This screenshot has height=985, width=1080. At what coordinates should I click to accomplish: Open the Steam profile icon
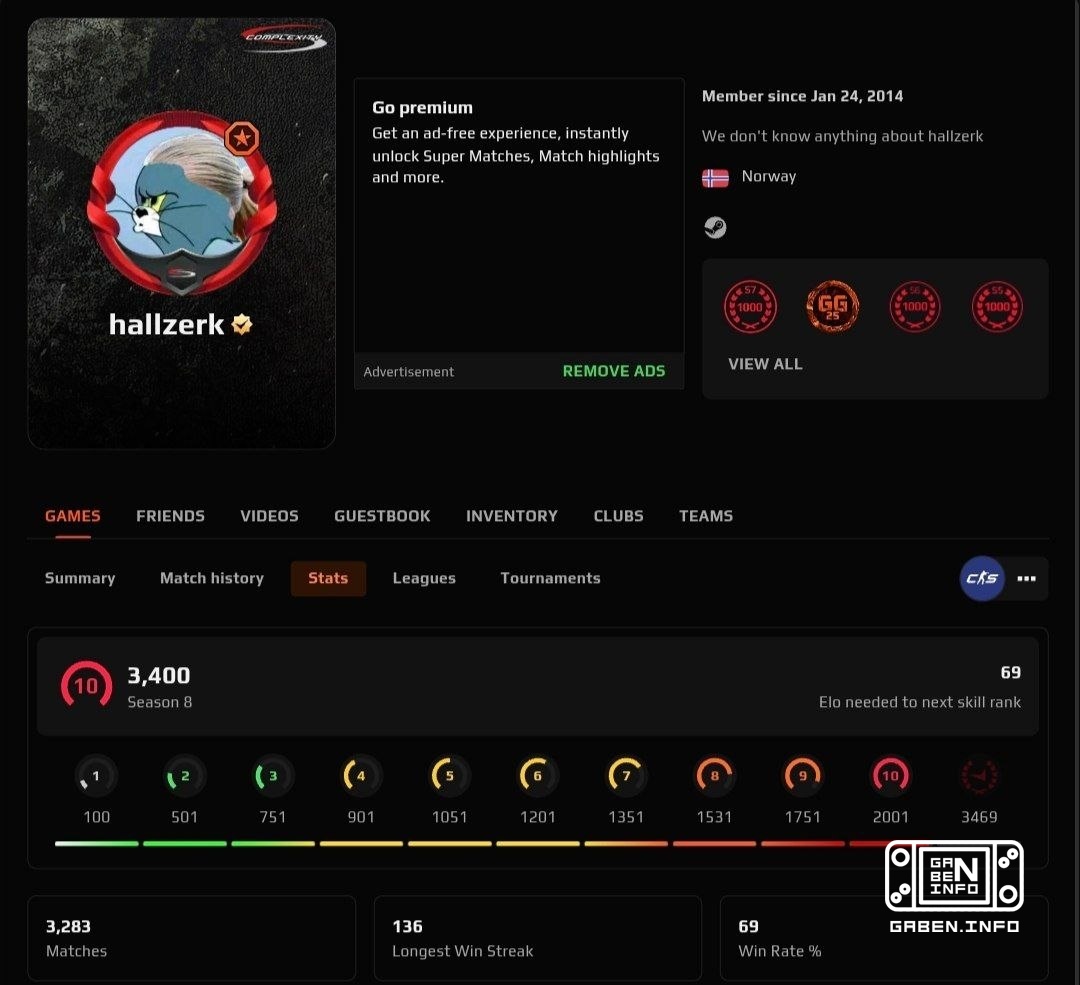[715, 227]
